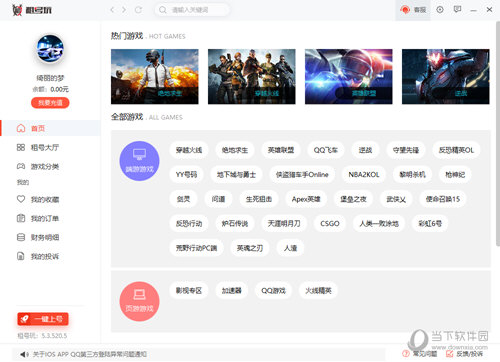
Task: Select the 彩虹6号 game tag
Action: pyautogui.click(x=430, y=223)
